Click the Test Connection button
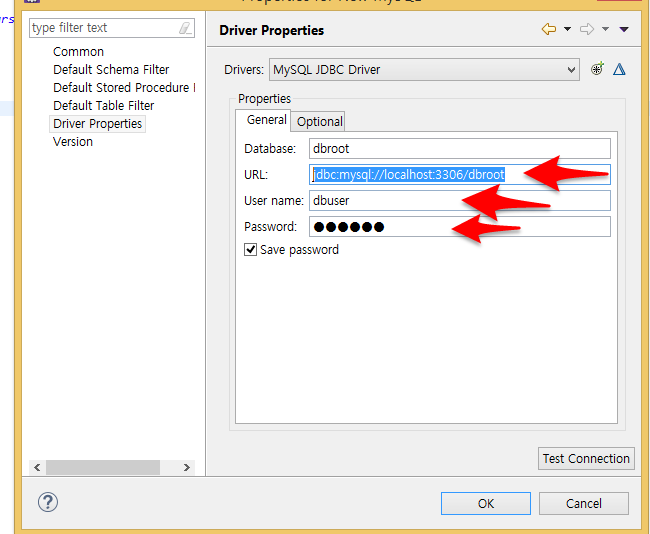This screenshot has width=650, height=534. click(586, 459)
